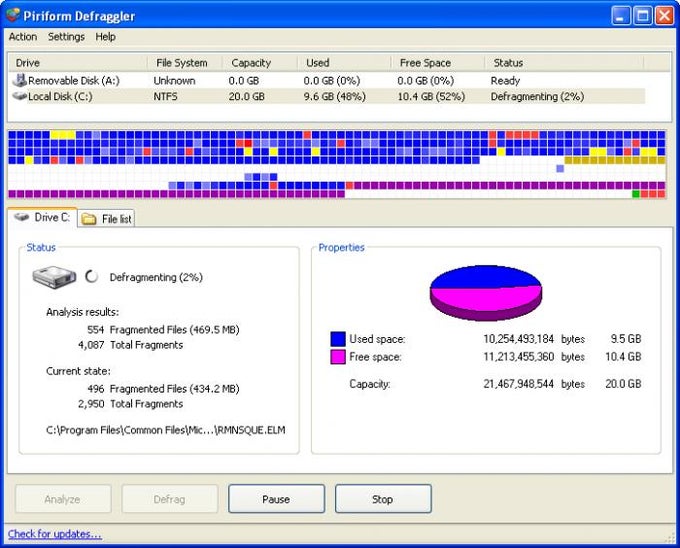Click the 'Ready' status cell
Image resolution: width=680 pixels, height=548 pixels.
pos(505,81)
